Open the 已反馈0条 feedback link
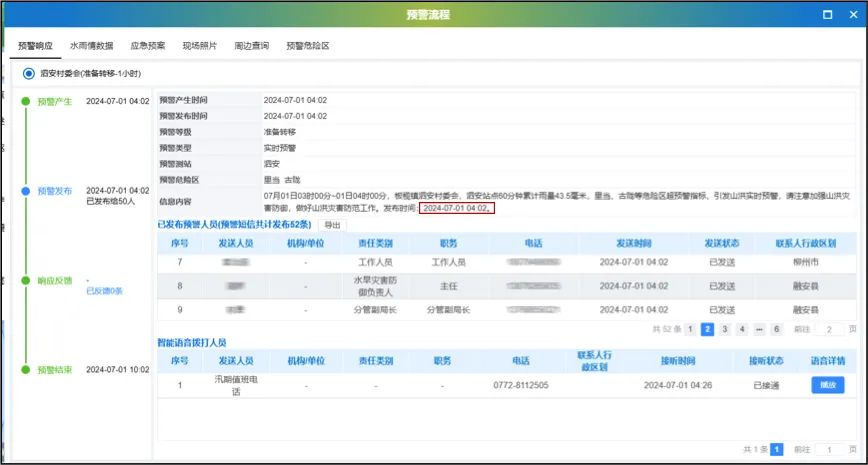 tap(104, 291)
